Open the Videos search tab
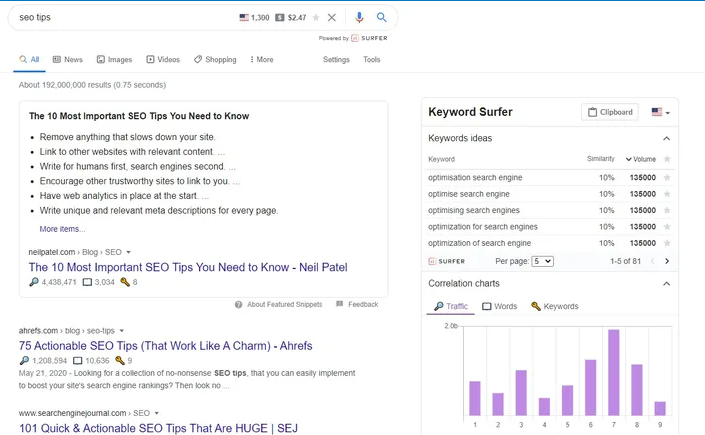 [163, 59]
